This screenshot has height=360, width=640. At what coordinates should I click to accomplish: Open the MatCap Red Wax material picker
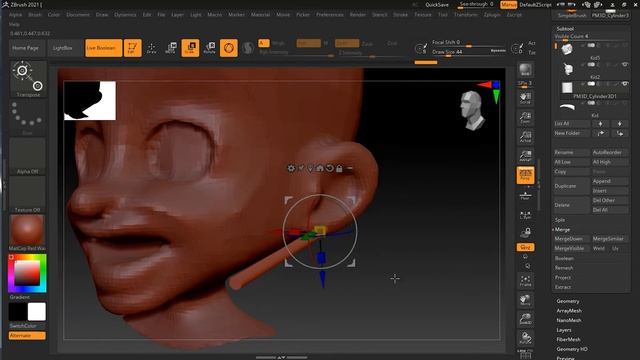point(27,233)
